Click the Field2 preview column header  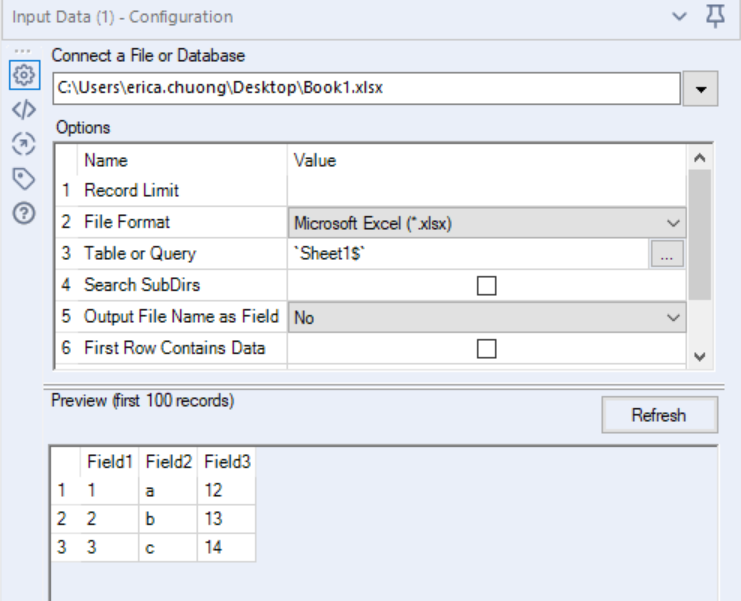[x=168, y=462]
